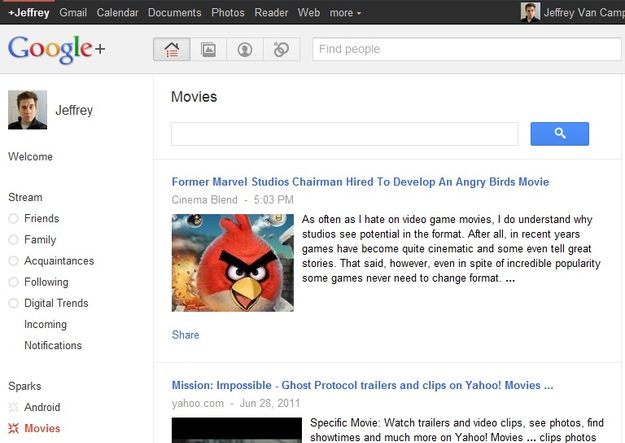This screenshot has height=443, width=625.
Task: Click Jeffrey Van Camp avatar in top bar
Action: [530, 12]
